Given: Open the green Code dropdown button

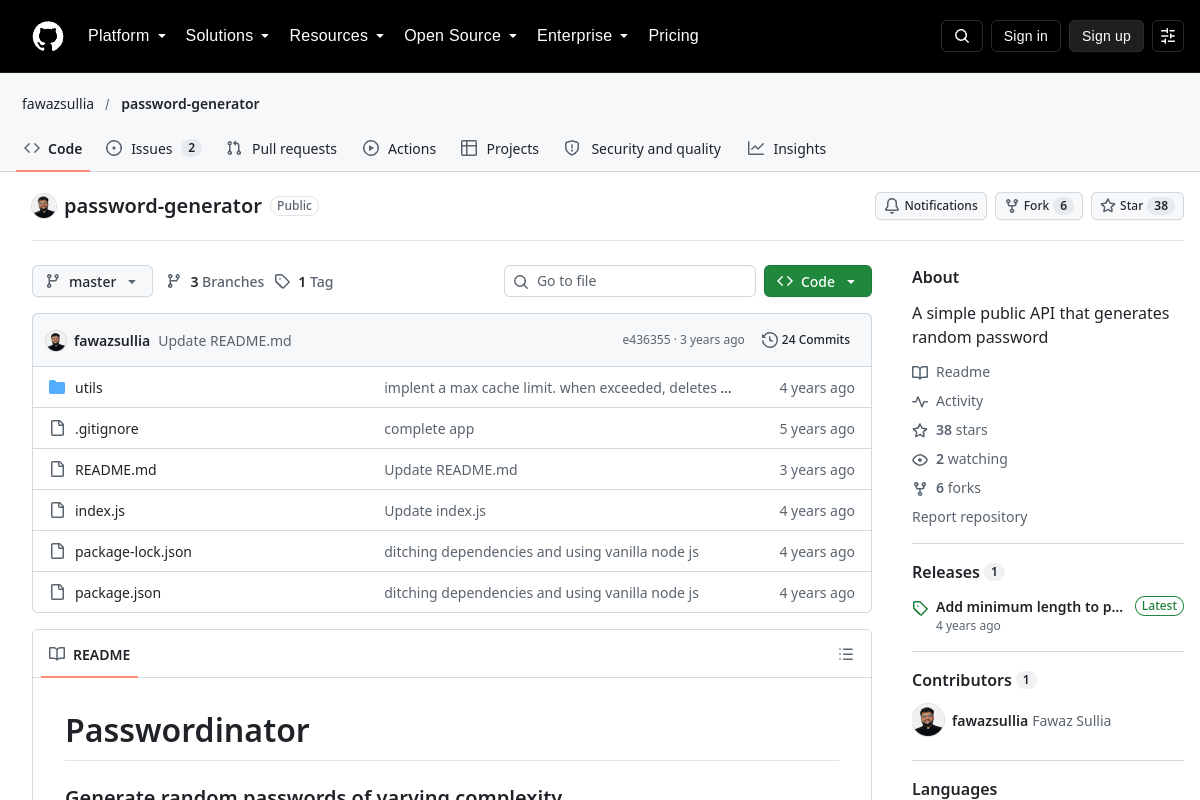Looking at the screenshot, I should pos(818,282).
